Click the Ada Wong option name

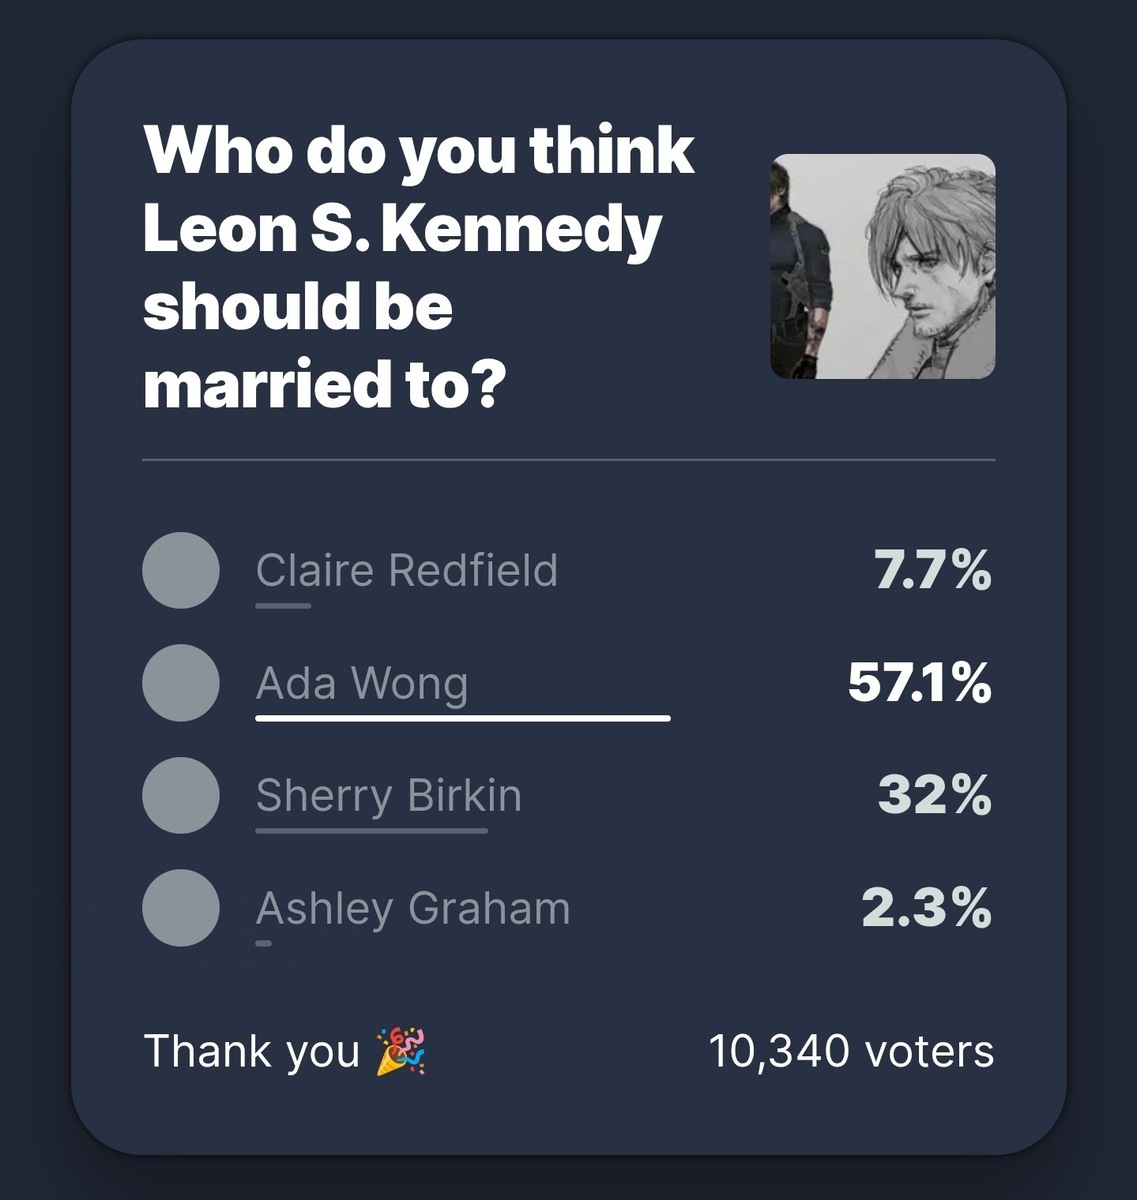pos(362,684)
